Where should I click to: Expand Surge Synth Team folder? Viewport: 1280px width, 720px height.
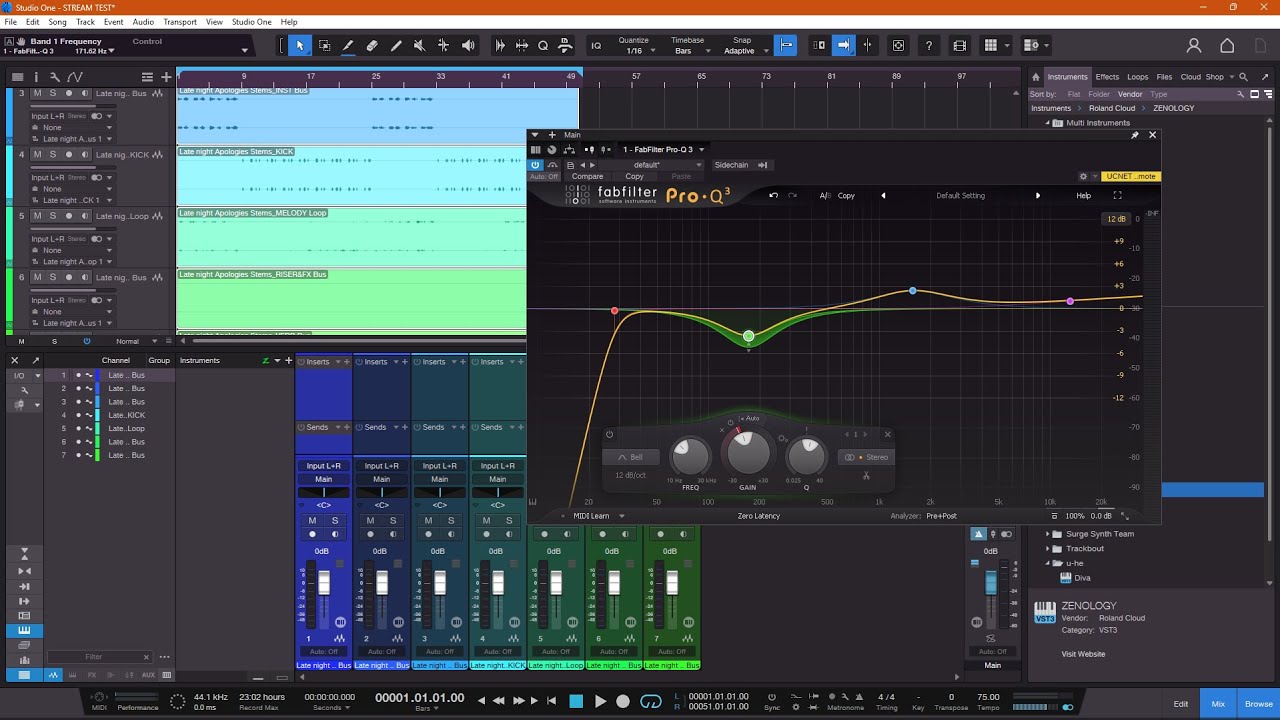click(1048, 534)
